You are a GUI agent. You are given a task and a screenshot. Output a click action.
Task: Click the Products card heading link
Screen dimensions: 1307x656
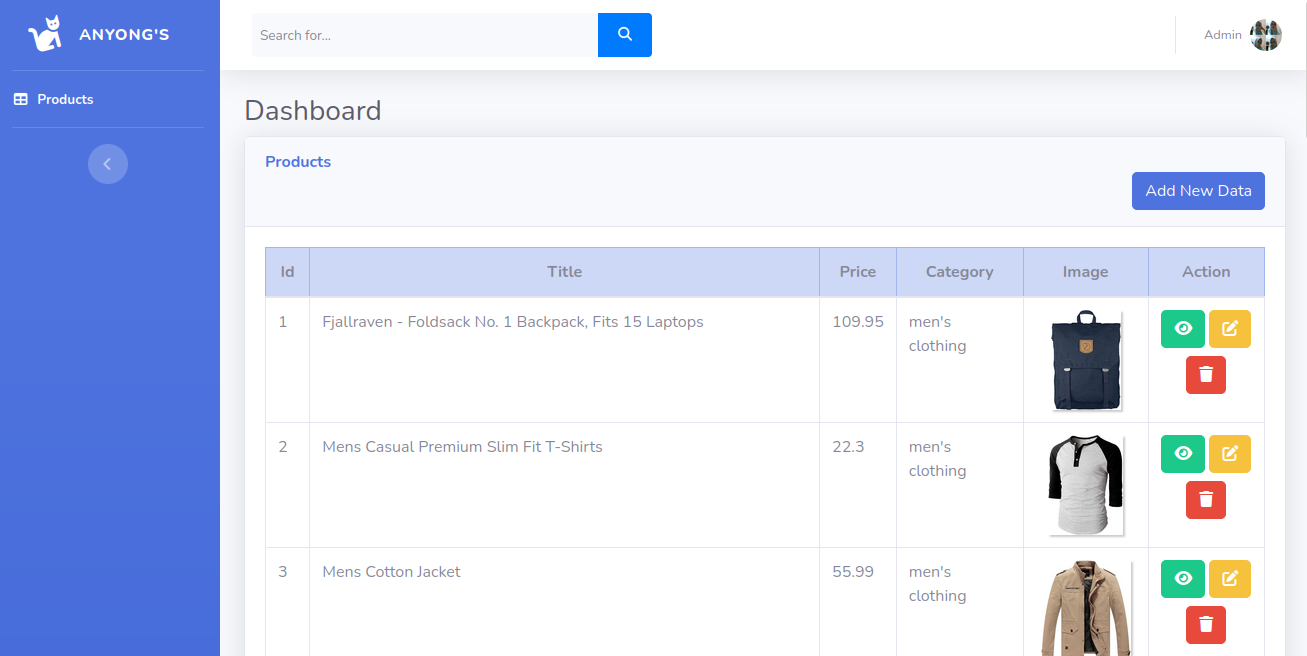pyautogui.click(x=298, y=162)
